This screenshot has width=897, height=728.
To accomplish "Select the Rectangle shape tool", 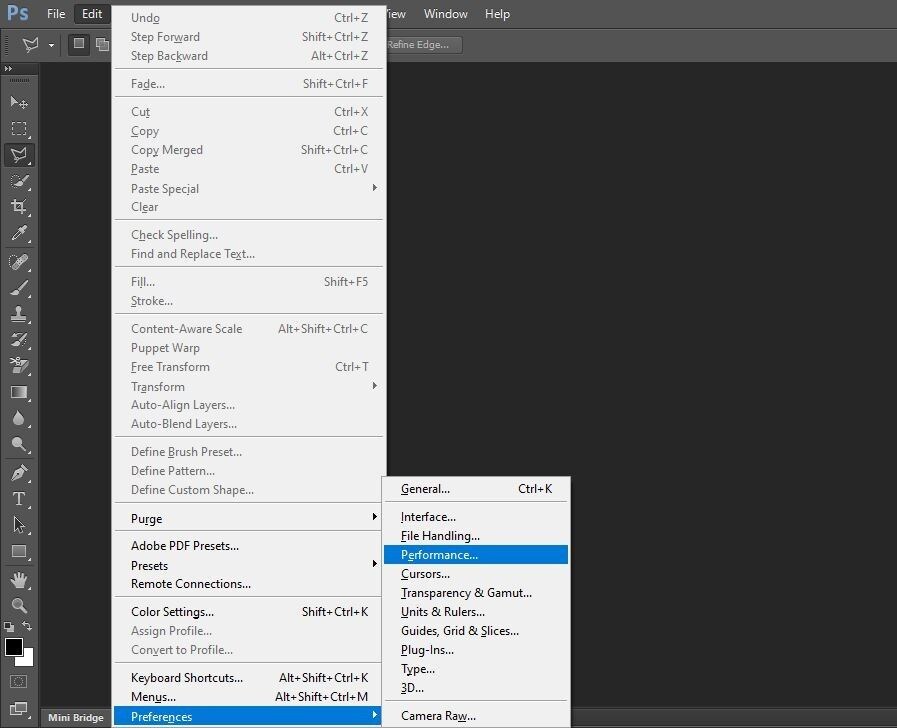I will tap(19, 551).
